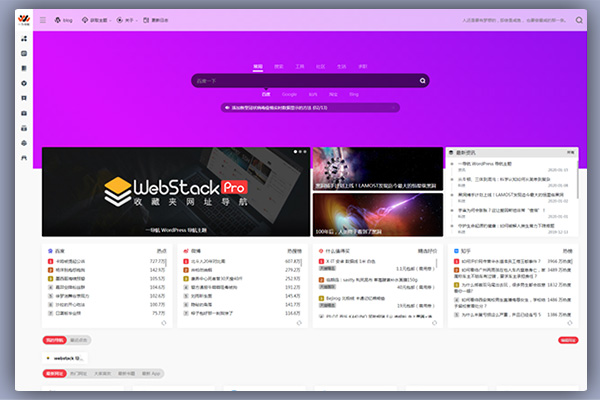Expand the 获取主题 dropdown menu
The height and width of the screenshot is (400, 600).
tap(96, 20)
